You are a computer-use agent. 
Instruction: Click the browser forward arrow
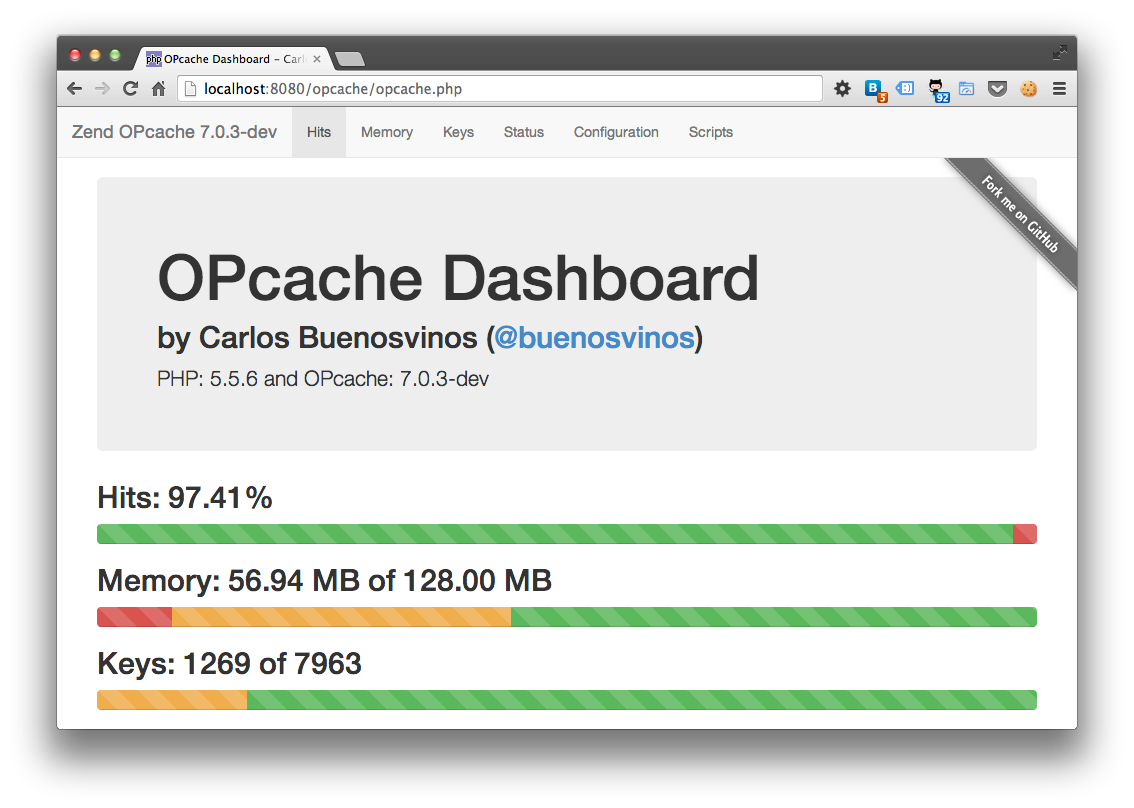(x=103, y=88)
